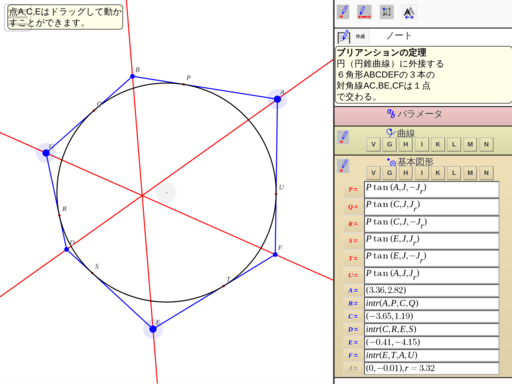Choose L in the 基本図形 section

(x=454, y=173)
